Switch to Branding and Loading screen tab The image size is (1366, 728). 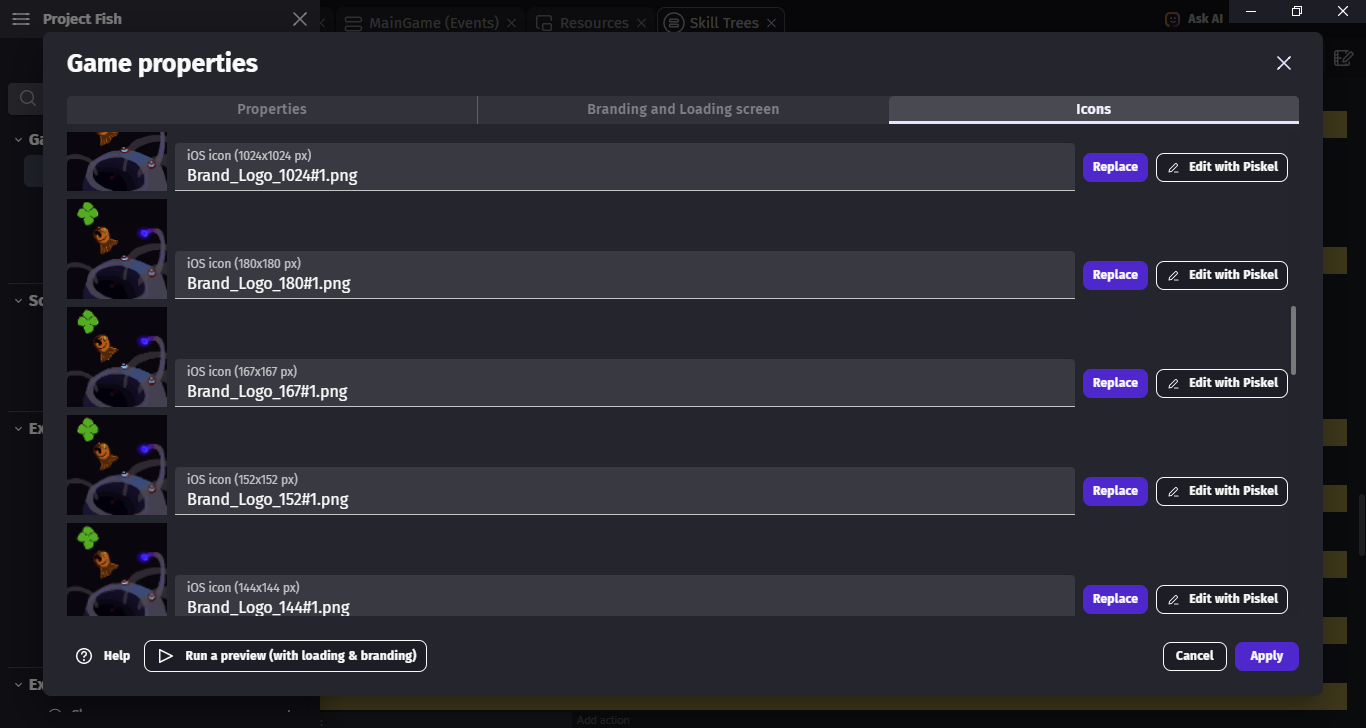682,109
